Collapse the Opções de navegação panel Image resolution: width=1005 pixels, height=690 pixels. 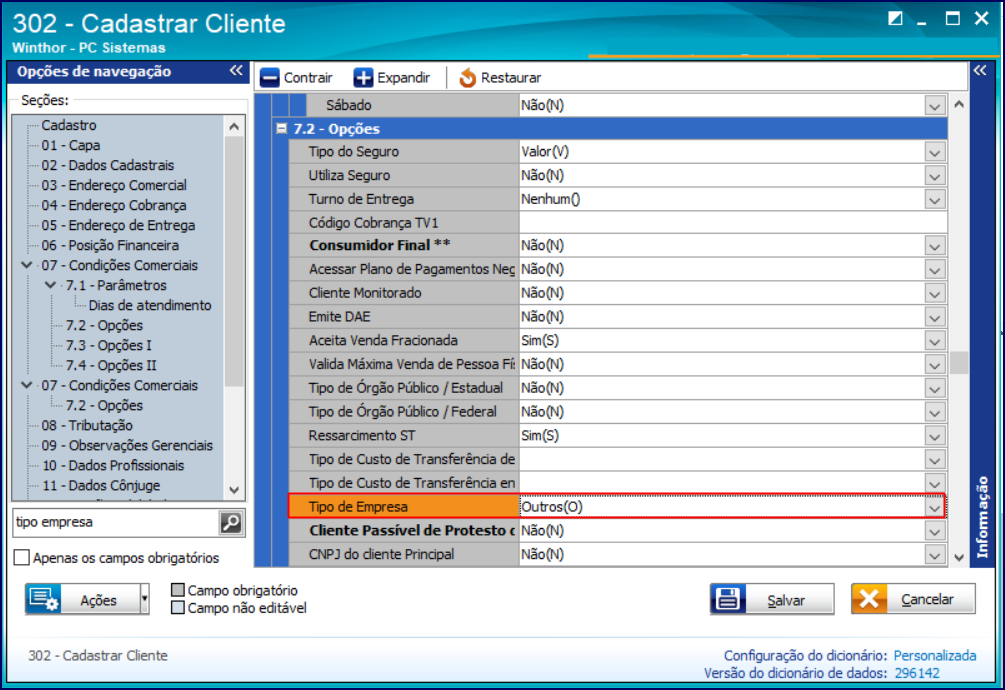pos(237,70)
